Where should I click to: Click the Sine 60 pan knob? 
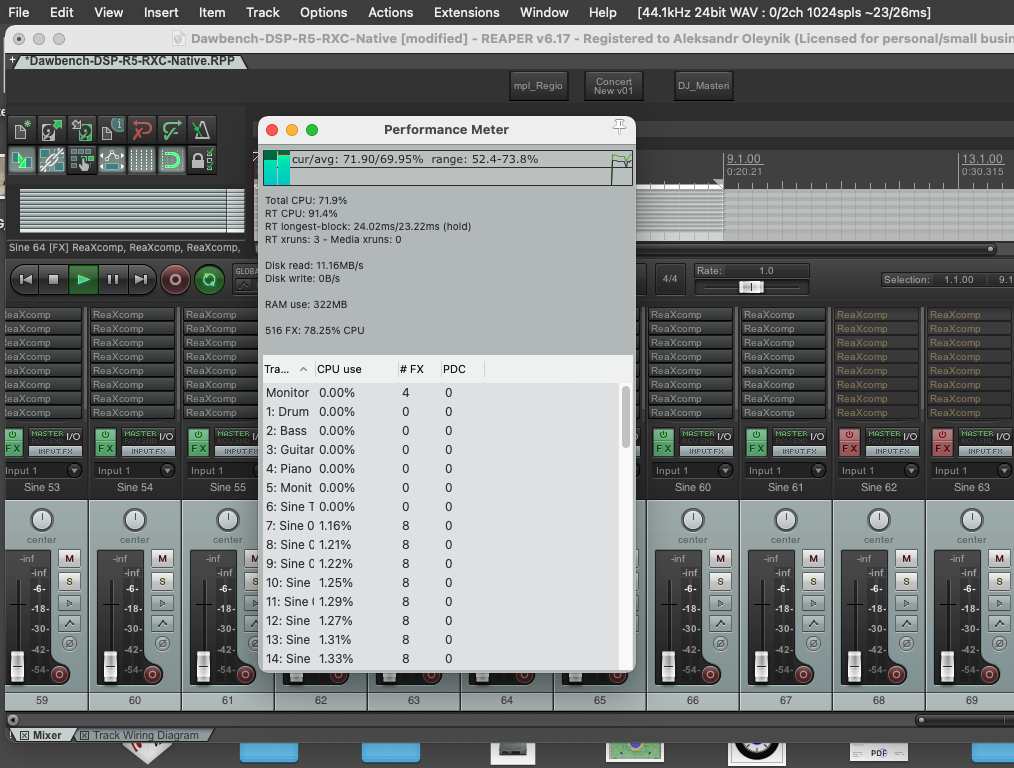693,520
